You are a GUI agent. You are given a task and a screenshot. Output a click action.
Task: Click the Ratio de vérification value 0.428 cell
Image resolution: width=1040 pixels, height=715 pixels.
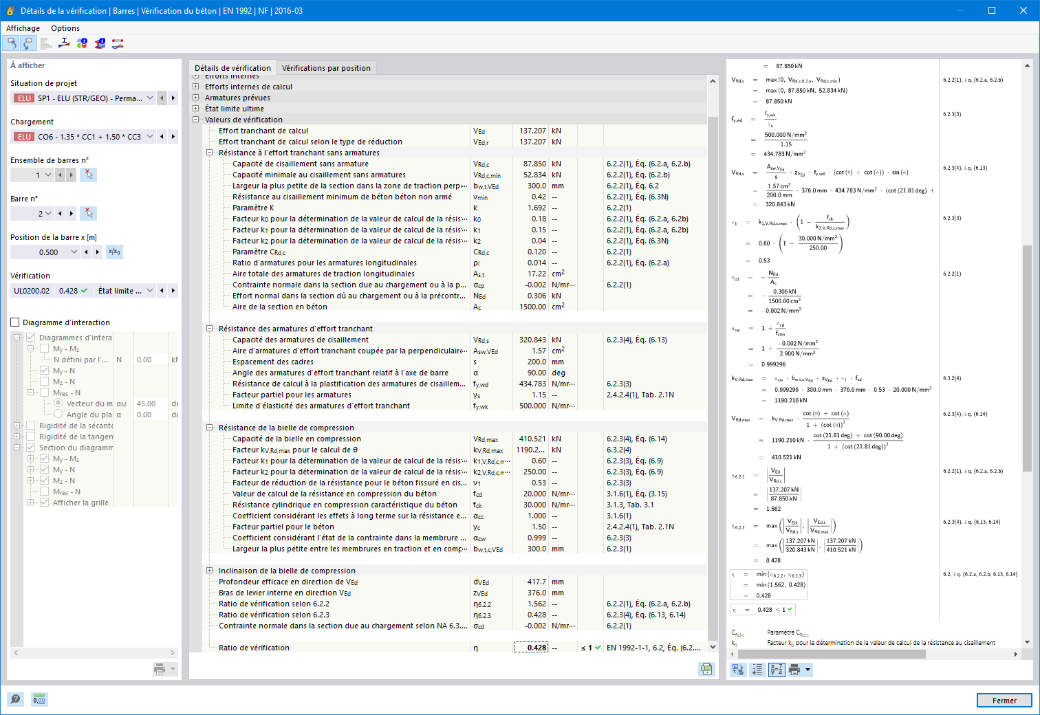pos(531,648)
